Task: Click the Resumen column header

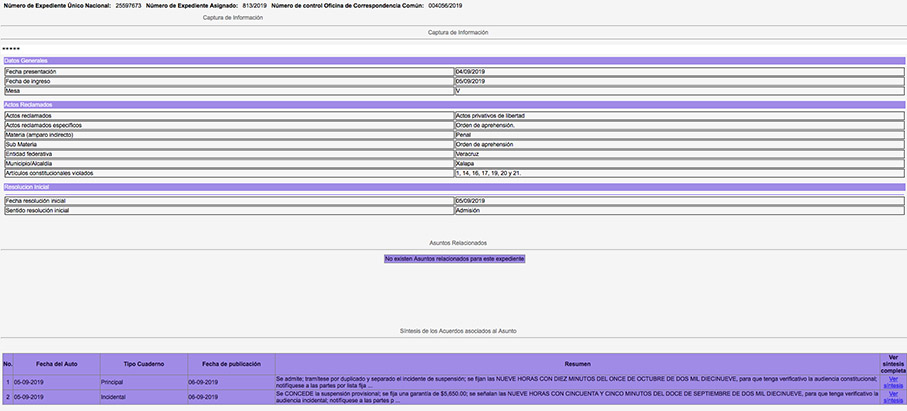Action: [577, 364]
